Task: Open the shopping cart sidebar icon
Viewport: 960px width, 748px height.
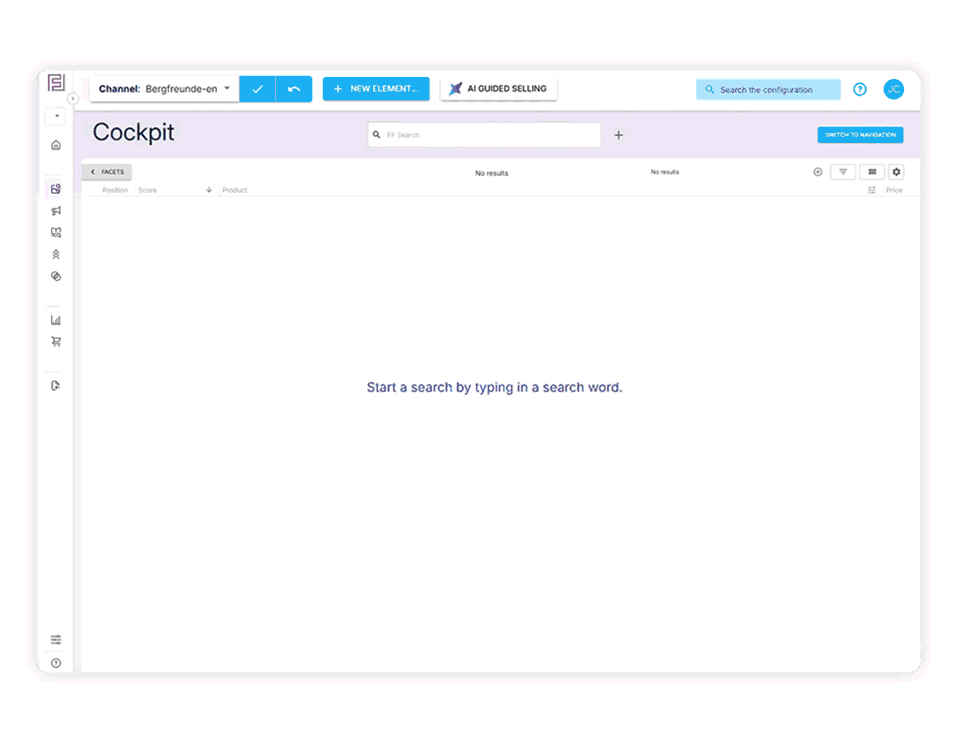Action: click(x=56, y=342)
